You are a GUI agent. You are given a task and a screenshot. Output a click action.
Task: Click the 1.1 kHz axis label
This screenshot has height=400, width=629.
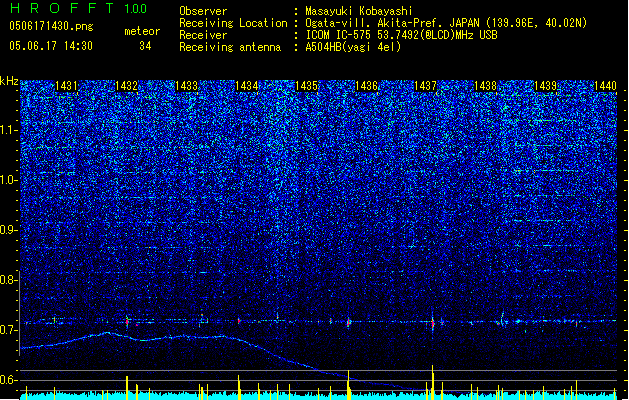point(9,130)
